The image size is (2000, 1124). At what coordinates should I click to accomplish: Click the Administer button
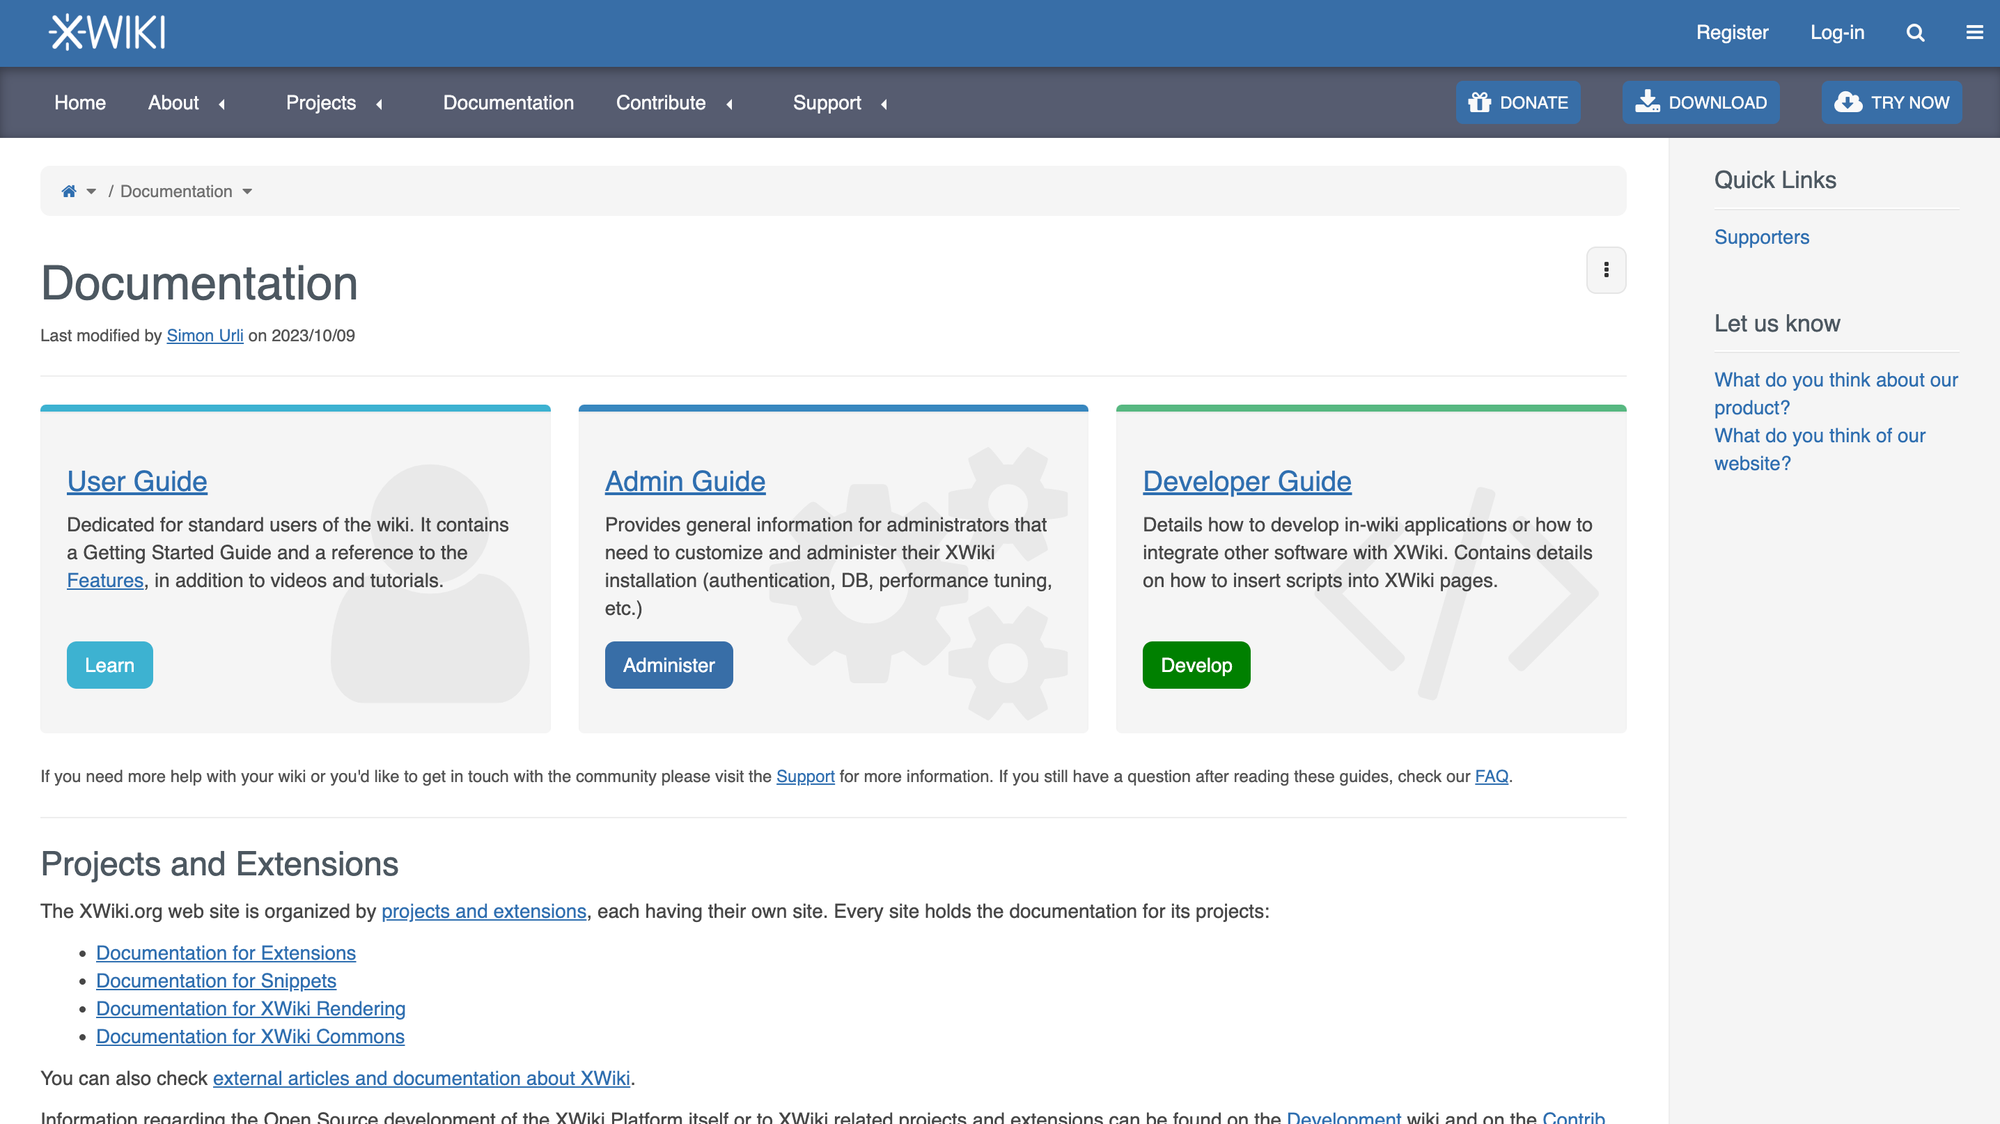669,665
